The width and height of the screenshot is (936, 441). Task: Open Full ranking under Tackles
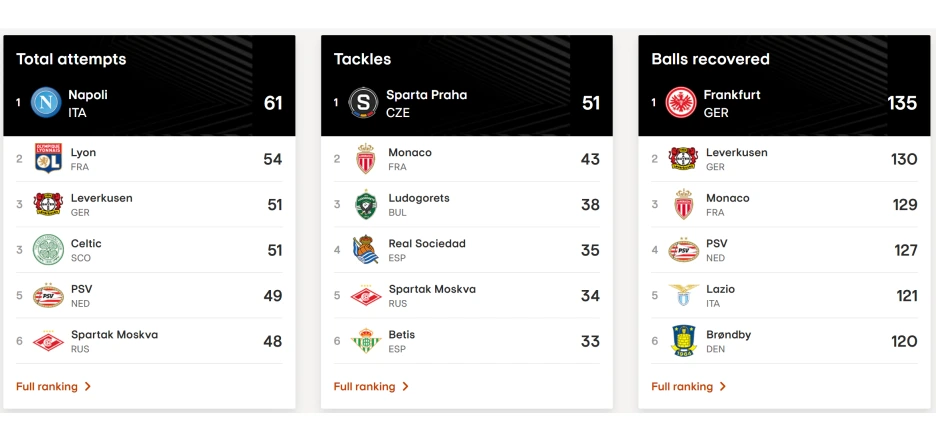pyautogui.click(x=364, y=387)
